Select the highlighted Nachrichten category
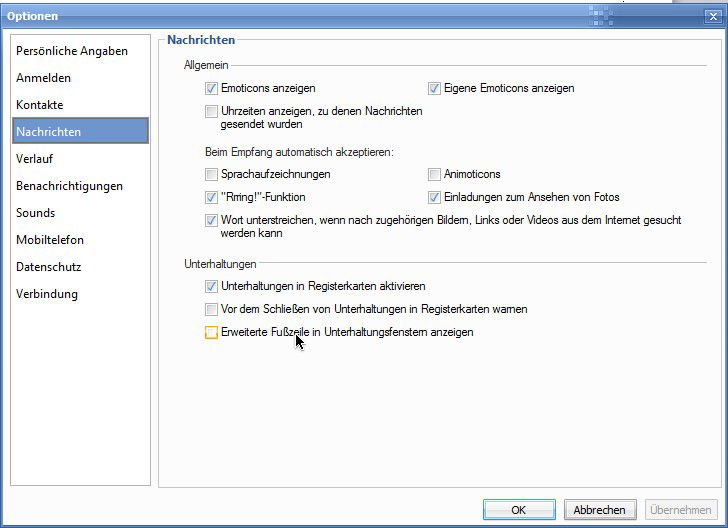 pos(80,131)
